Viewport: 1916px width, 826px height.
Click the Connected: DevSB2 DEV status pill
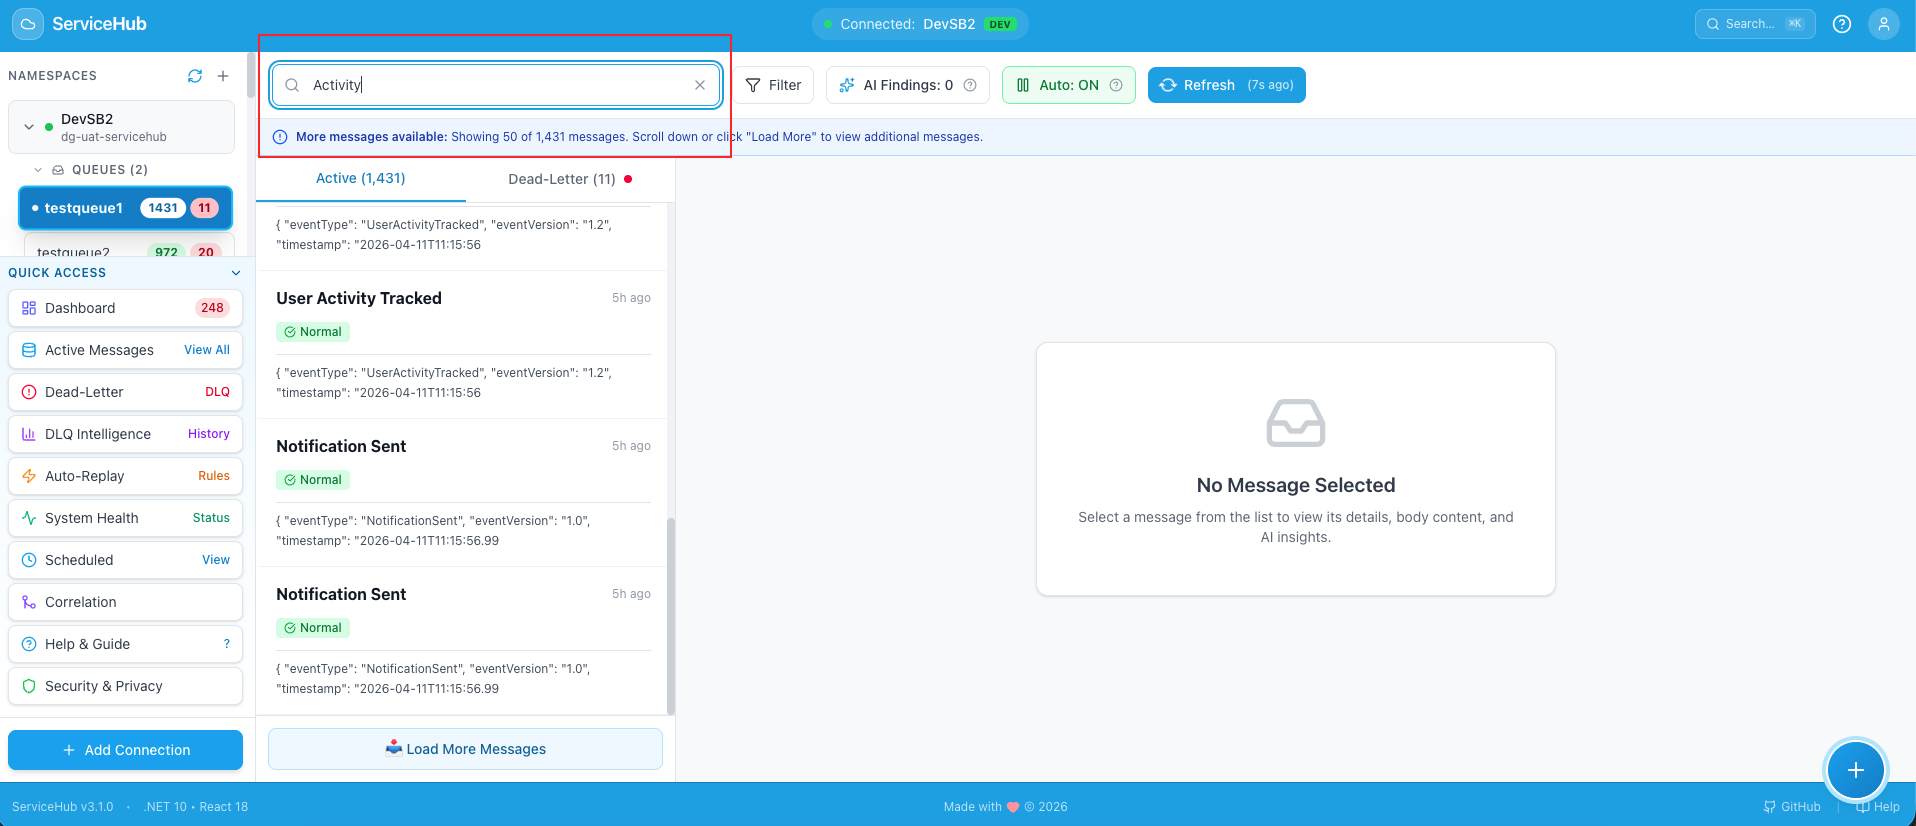(x=920, y=24)
